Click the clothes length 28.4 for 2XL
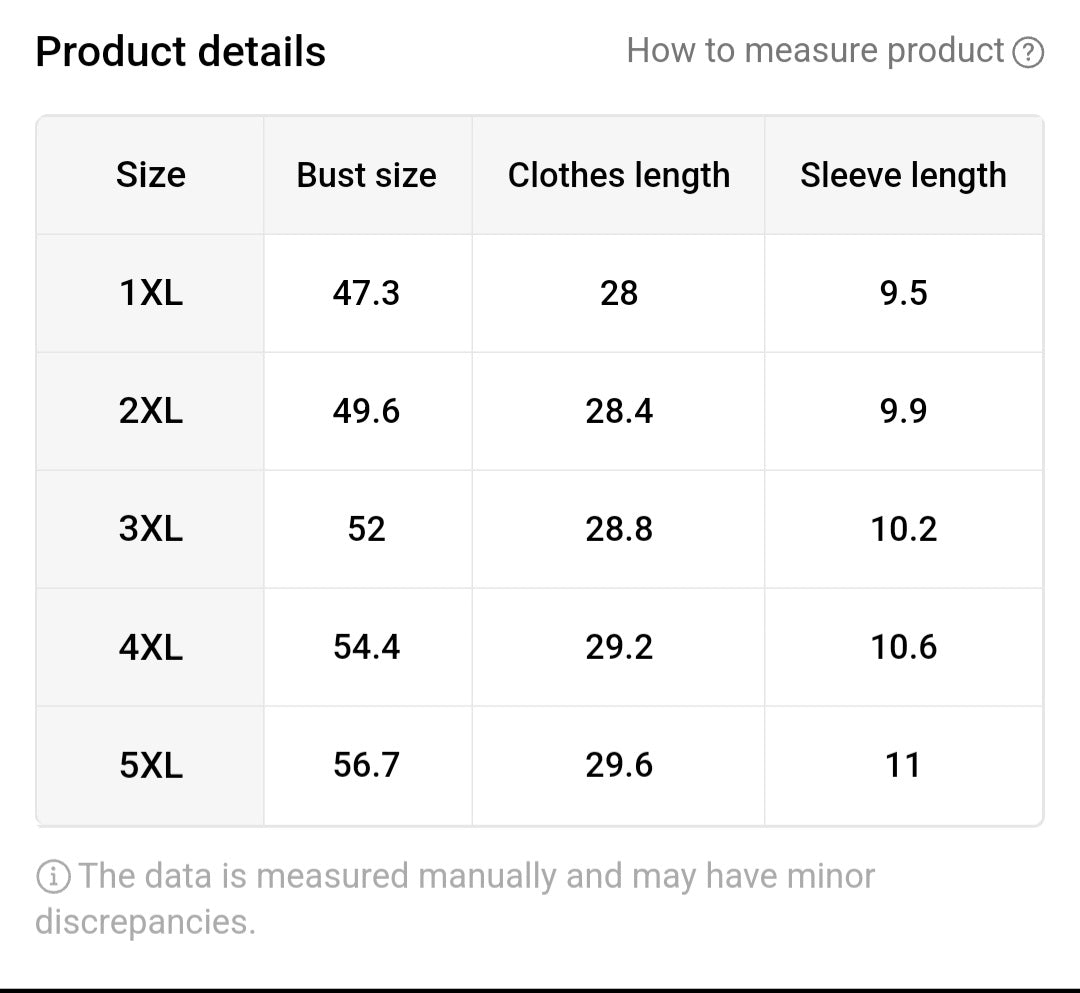 [x=619, y=411]
